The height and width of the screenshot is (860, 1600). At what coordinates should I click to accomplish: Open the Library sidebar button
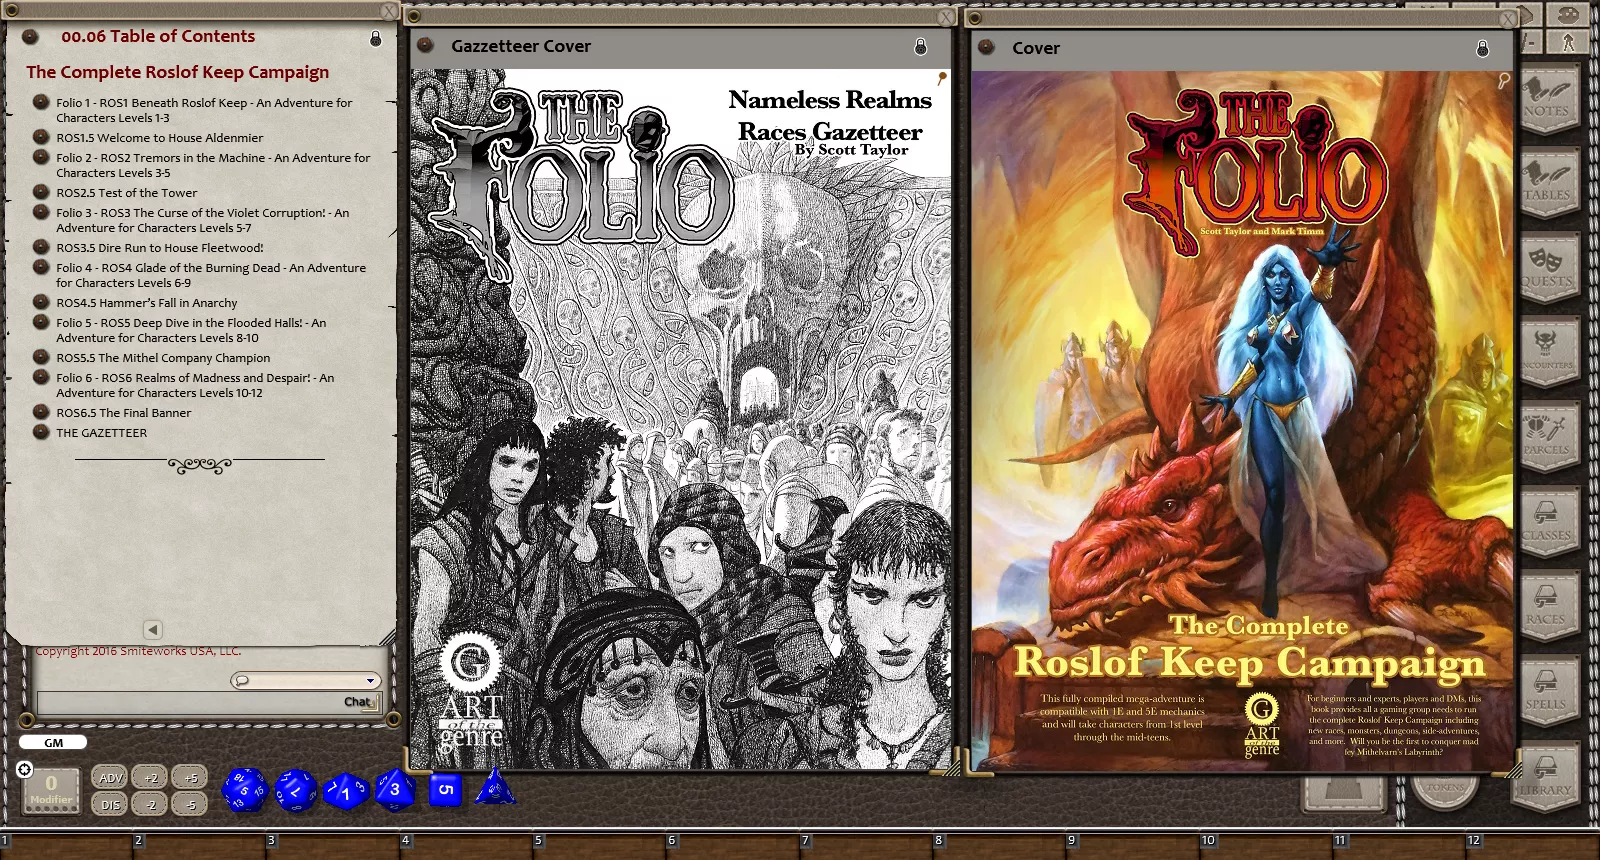coord(1547,777)
